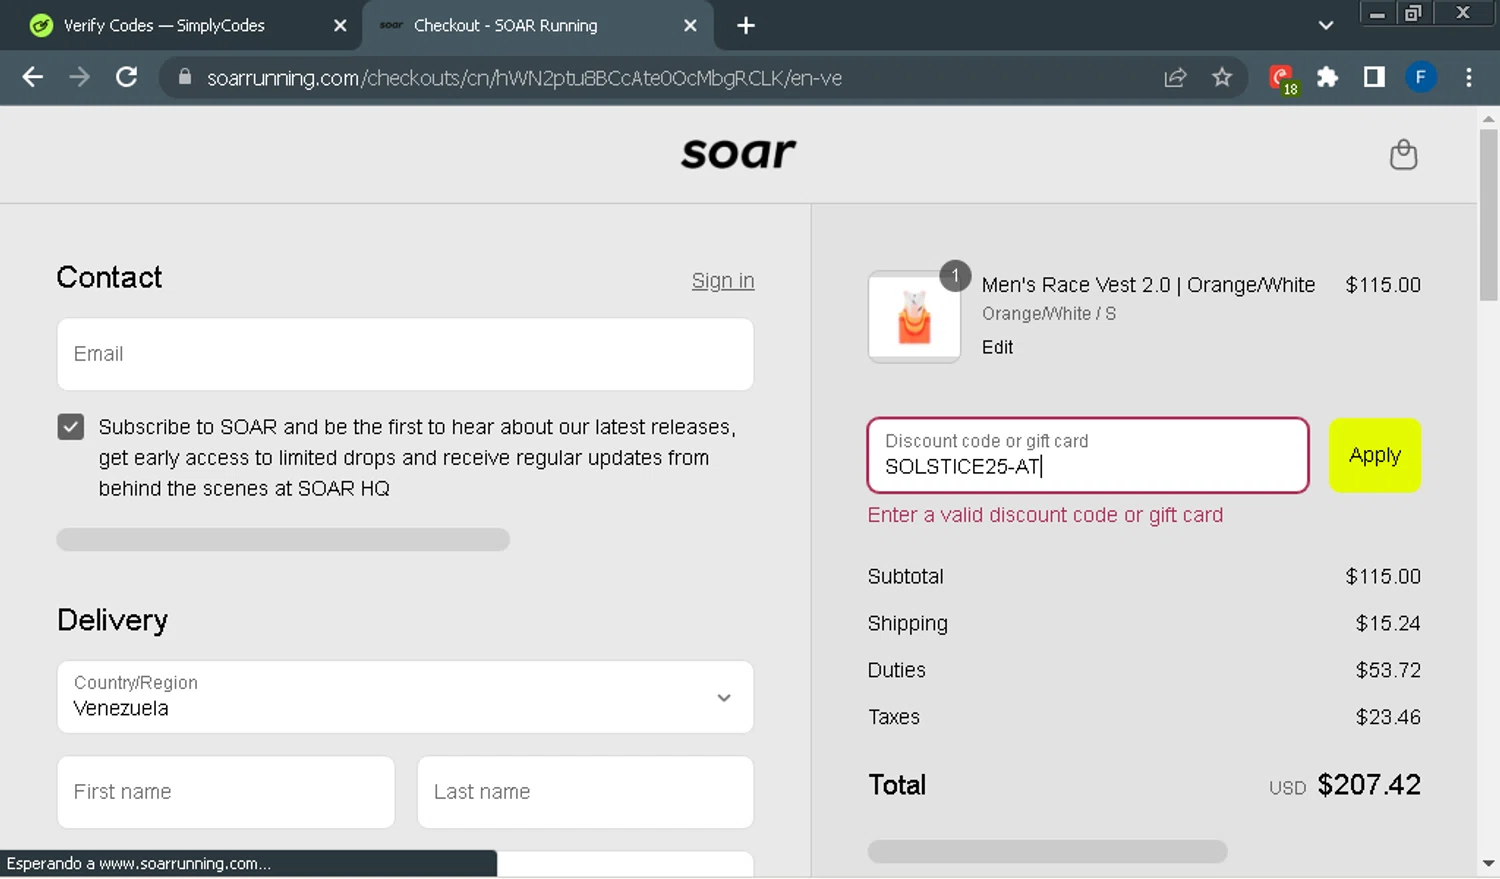Click the Duties $53.72 value
Viewport: 1500px width, 879px height.
(x=1388, y=670)
